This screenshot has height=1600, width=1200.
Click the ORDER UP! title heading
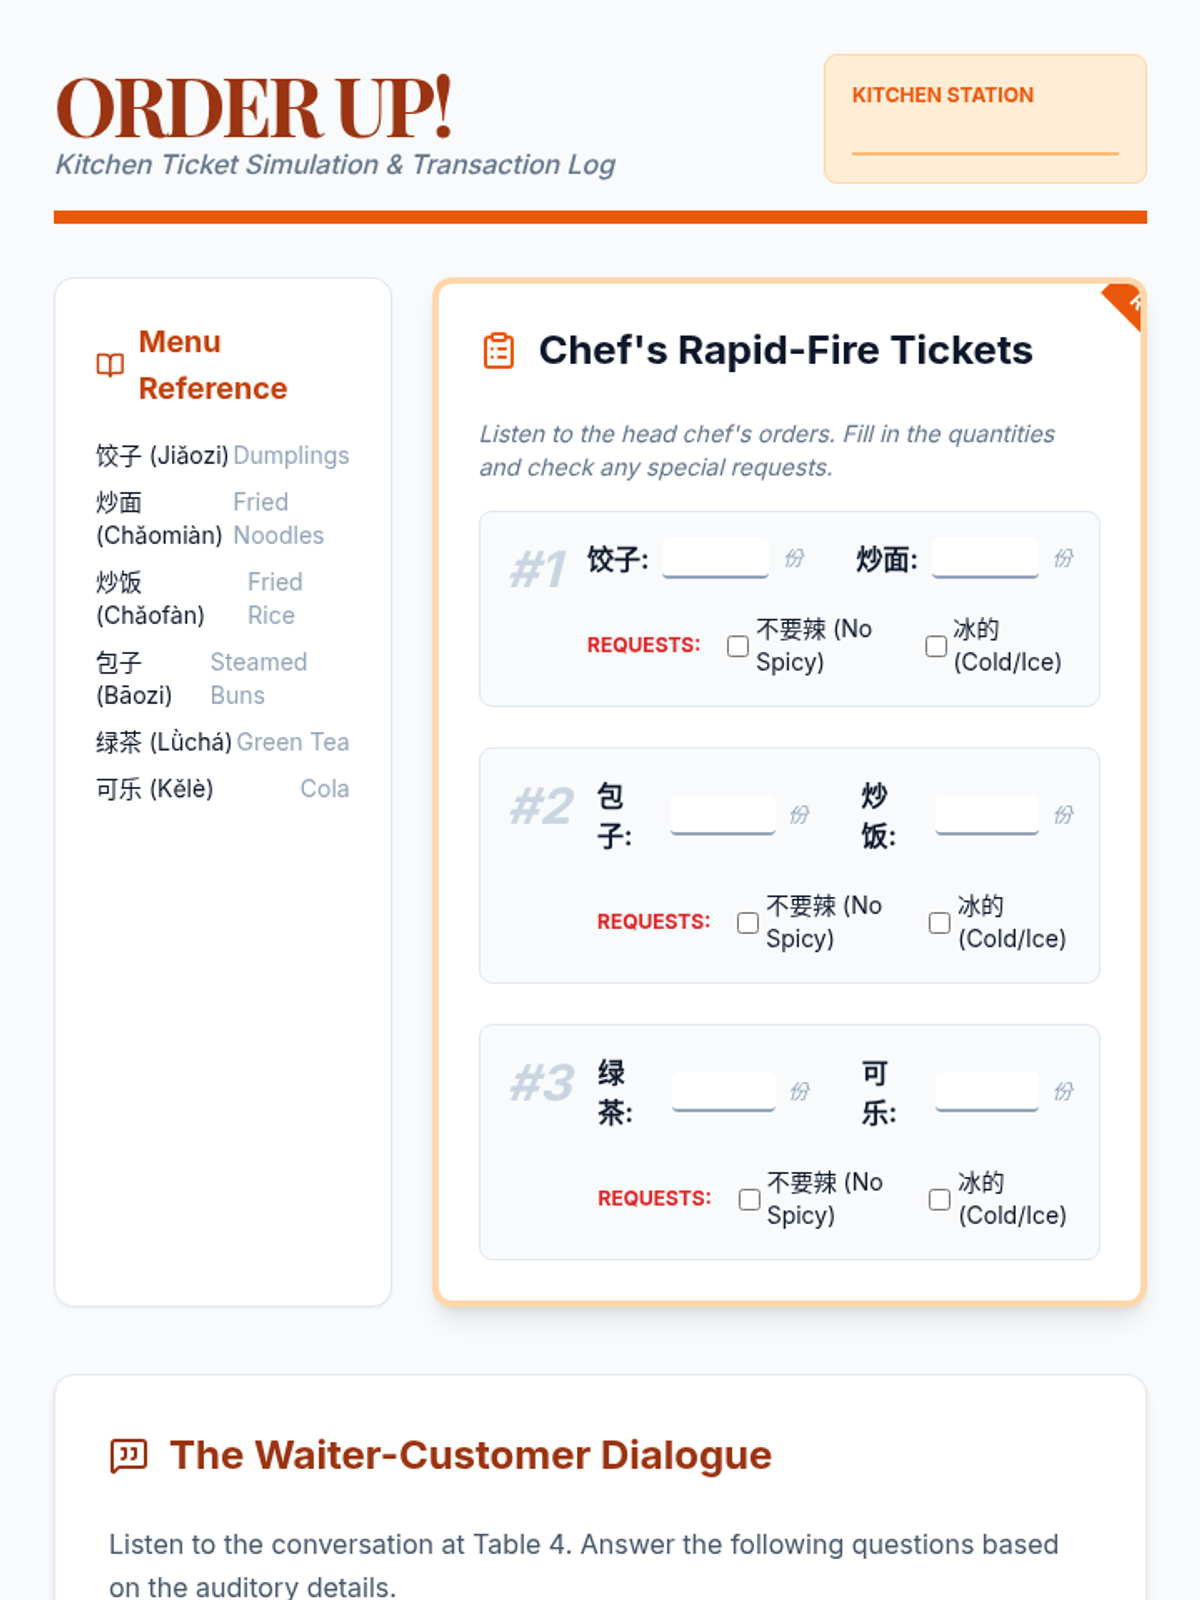254,108
